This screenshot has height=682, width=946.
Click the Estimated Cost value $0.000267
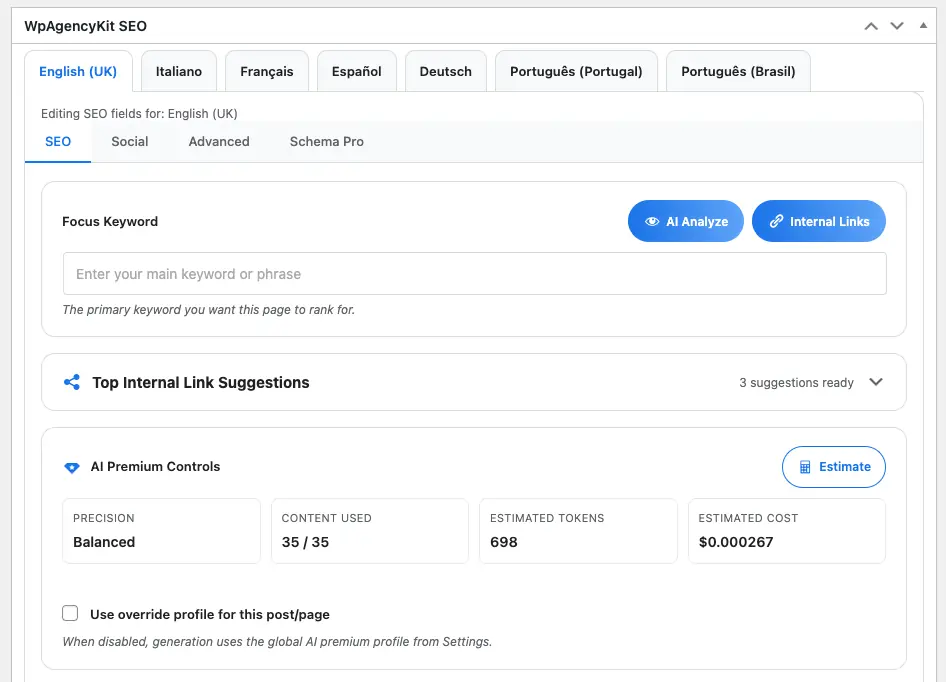point(736,542)
